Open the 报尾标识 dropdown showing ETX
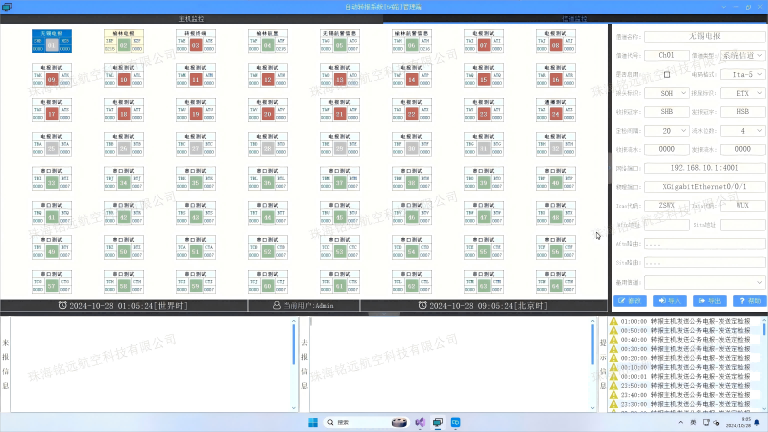This screenshot has width=768, height=432. point(742,93)
